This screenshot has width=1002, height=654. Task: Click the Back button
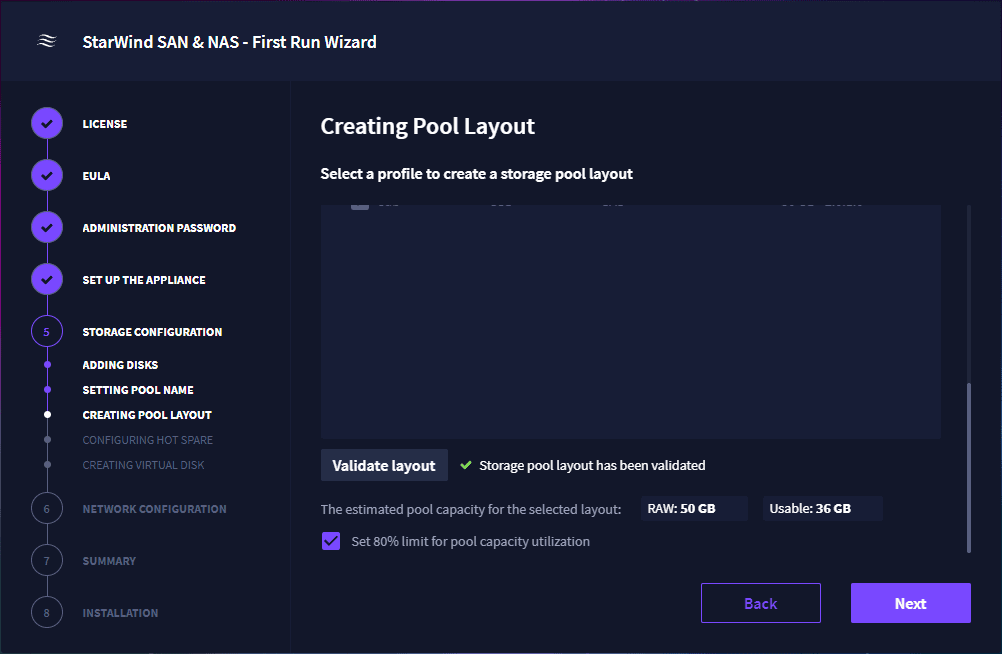[x=760, y=603]
